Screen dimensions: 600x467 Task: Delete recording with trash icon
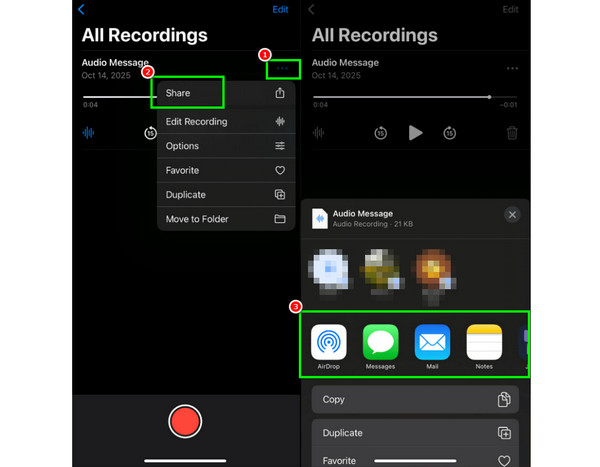(512, 133)
